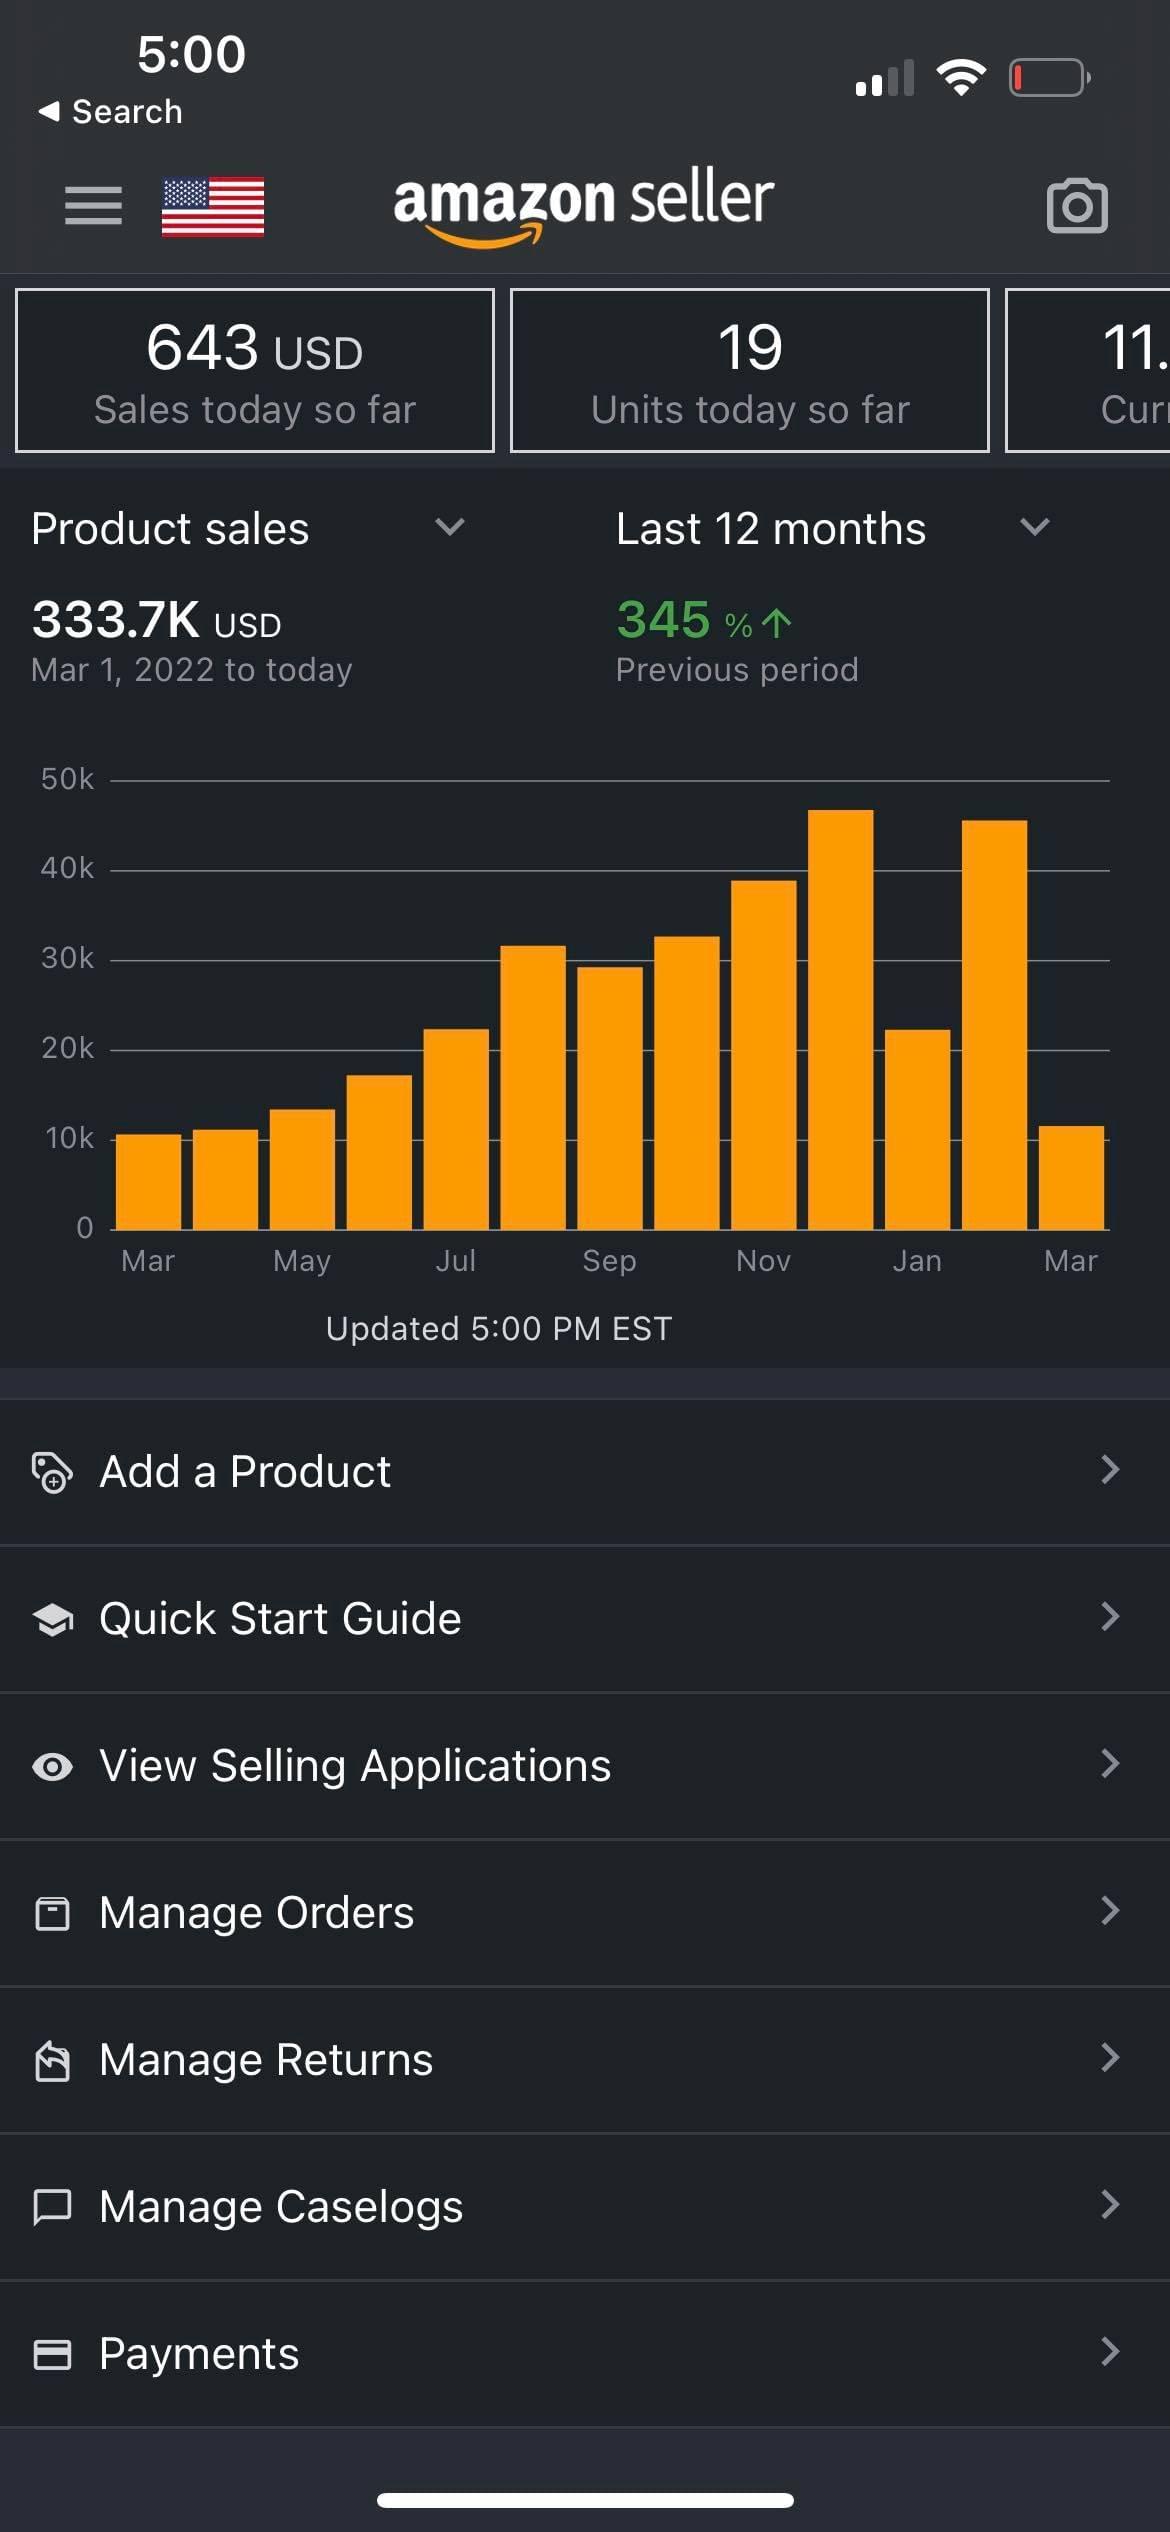Image resolution: width=1170 pixels, height=2532 pixels.
Task: Open the Last 12 months dropdown
Action: click(1034, 527)
